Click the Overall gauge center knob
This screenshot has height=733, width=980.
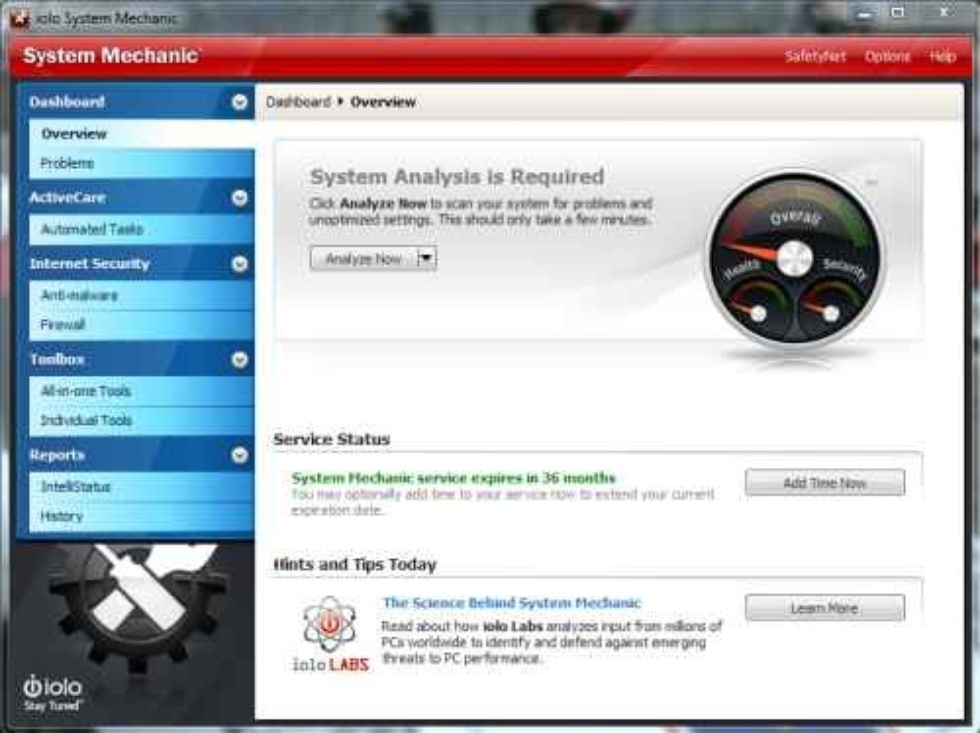pyautogui.click(x=794, y=259)
